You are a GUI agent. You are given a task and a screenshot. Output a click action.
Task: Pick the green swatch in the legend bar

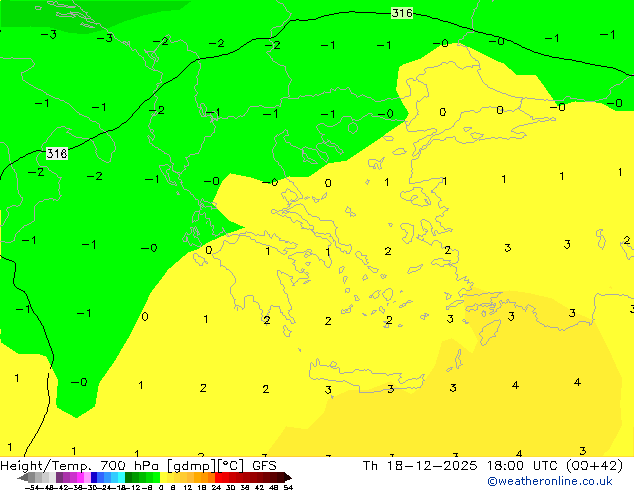[140, 477]
